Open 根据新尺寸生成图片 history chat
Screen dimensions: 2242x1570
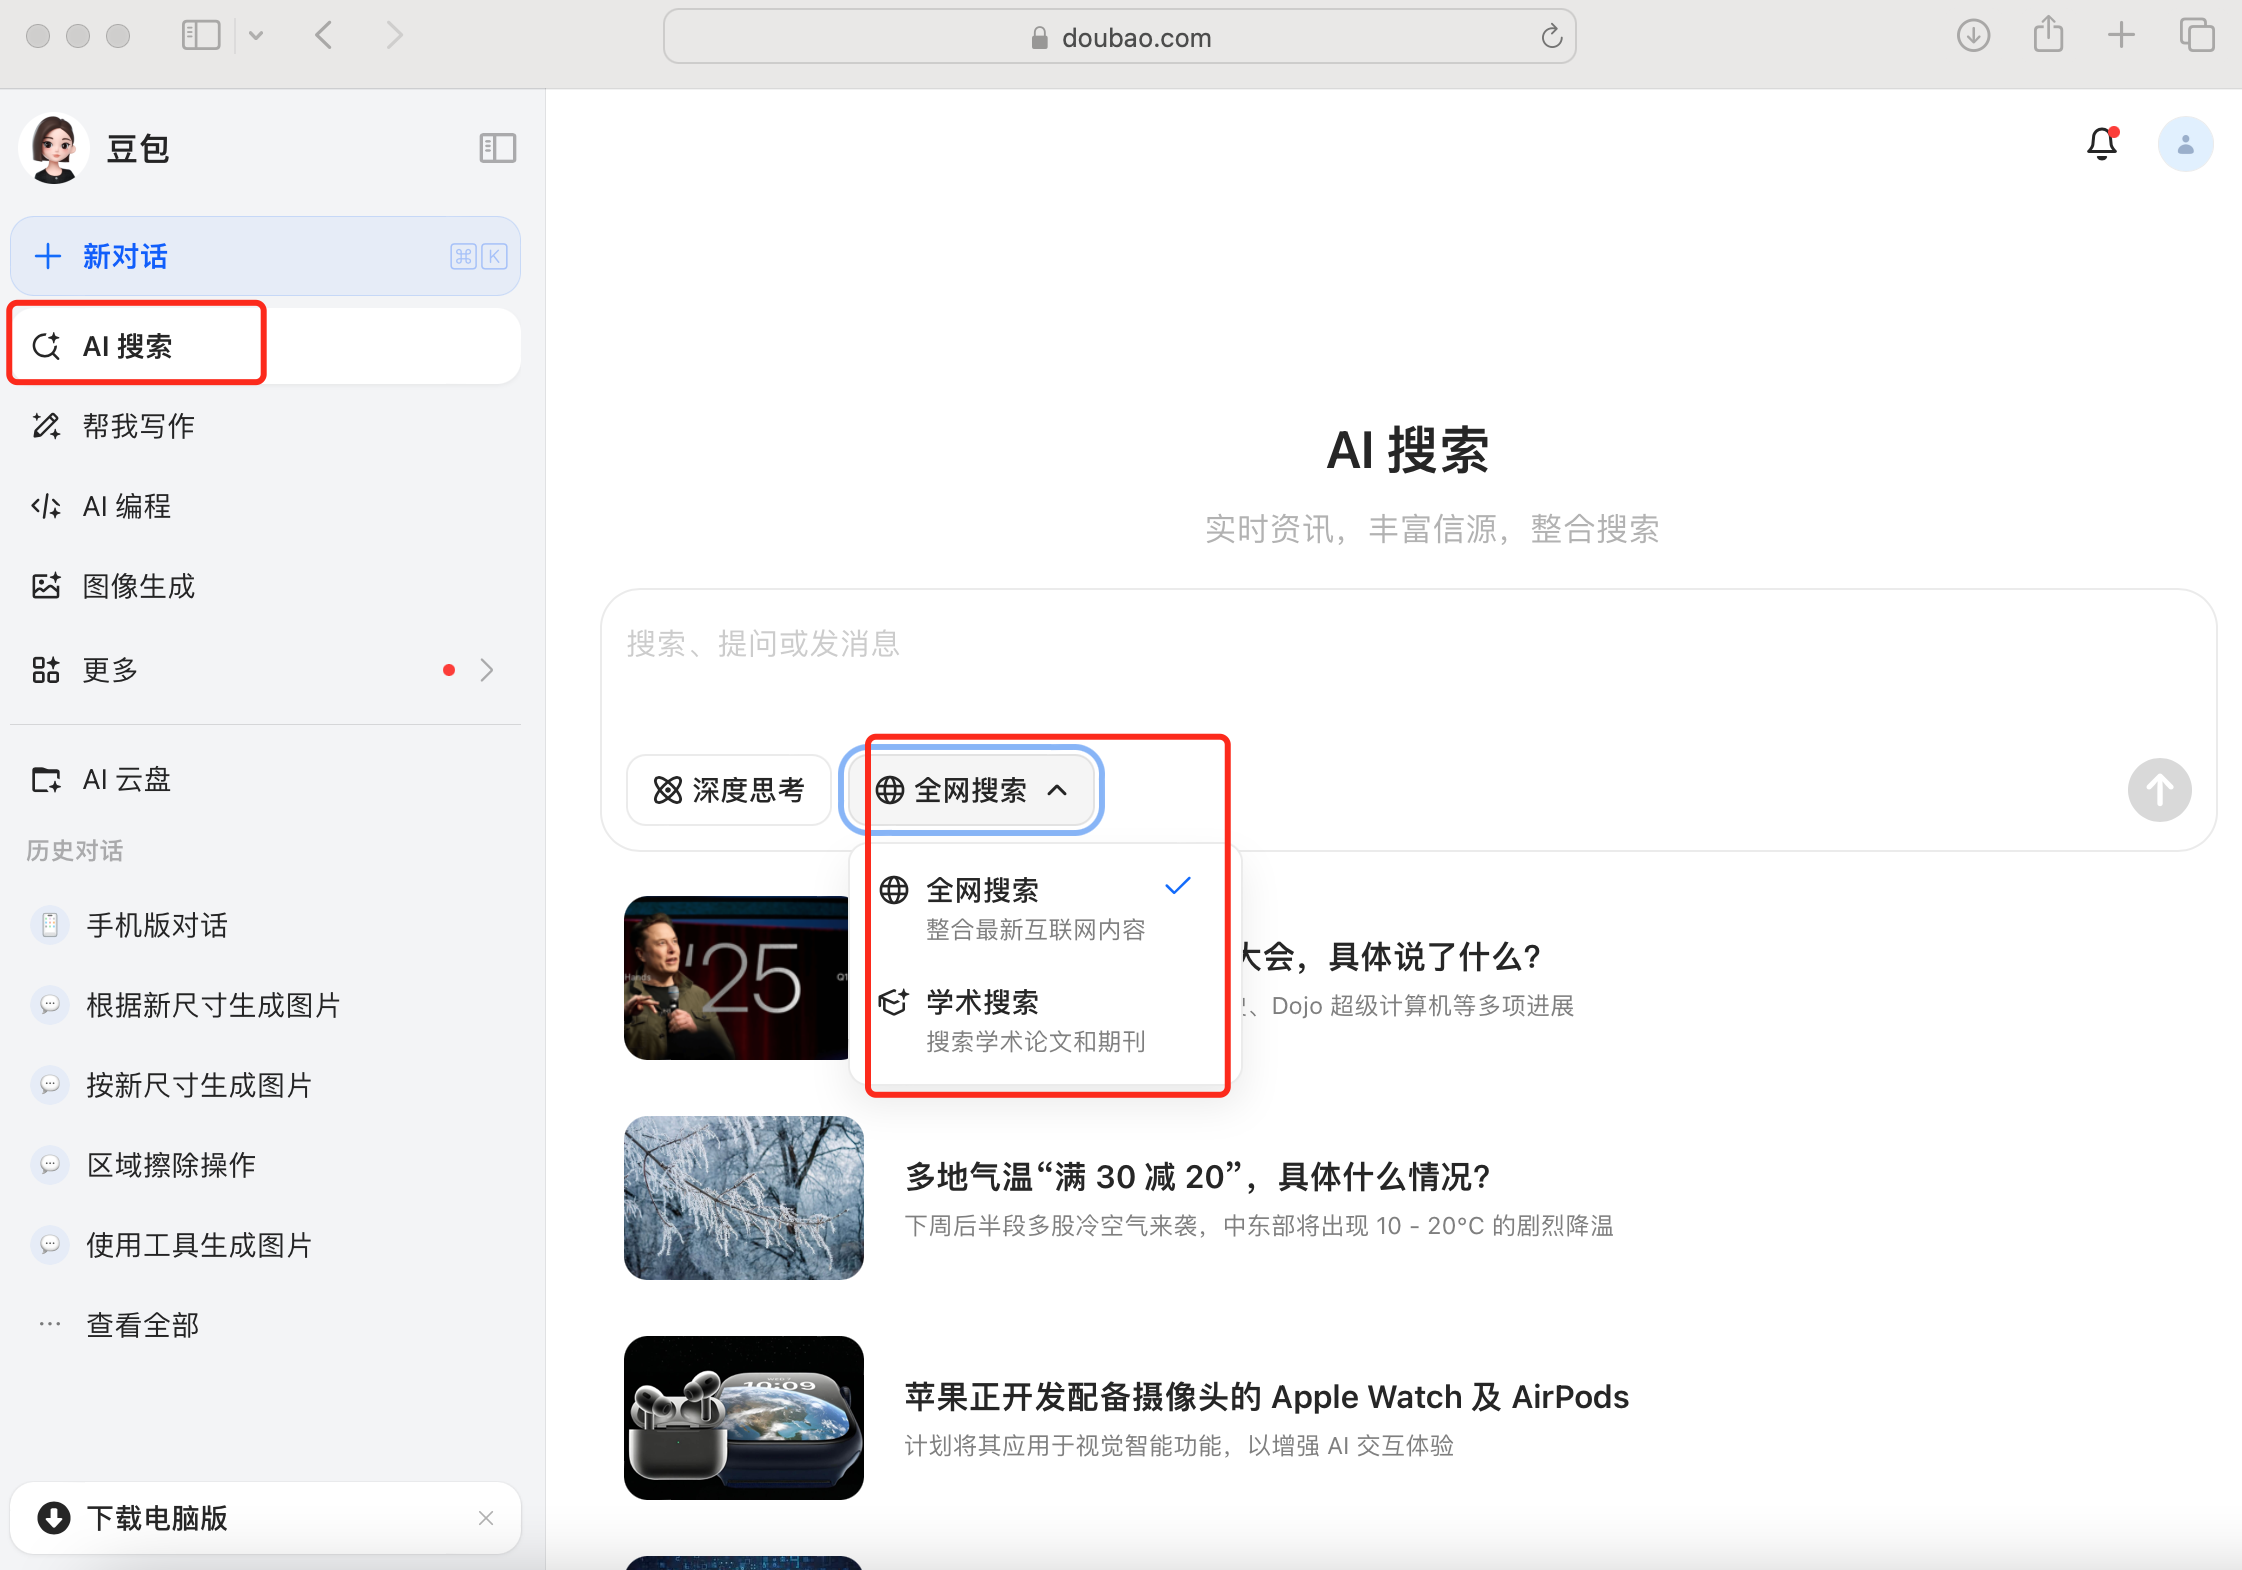tap(265, 1005)
